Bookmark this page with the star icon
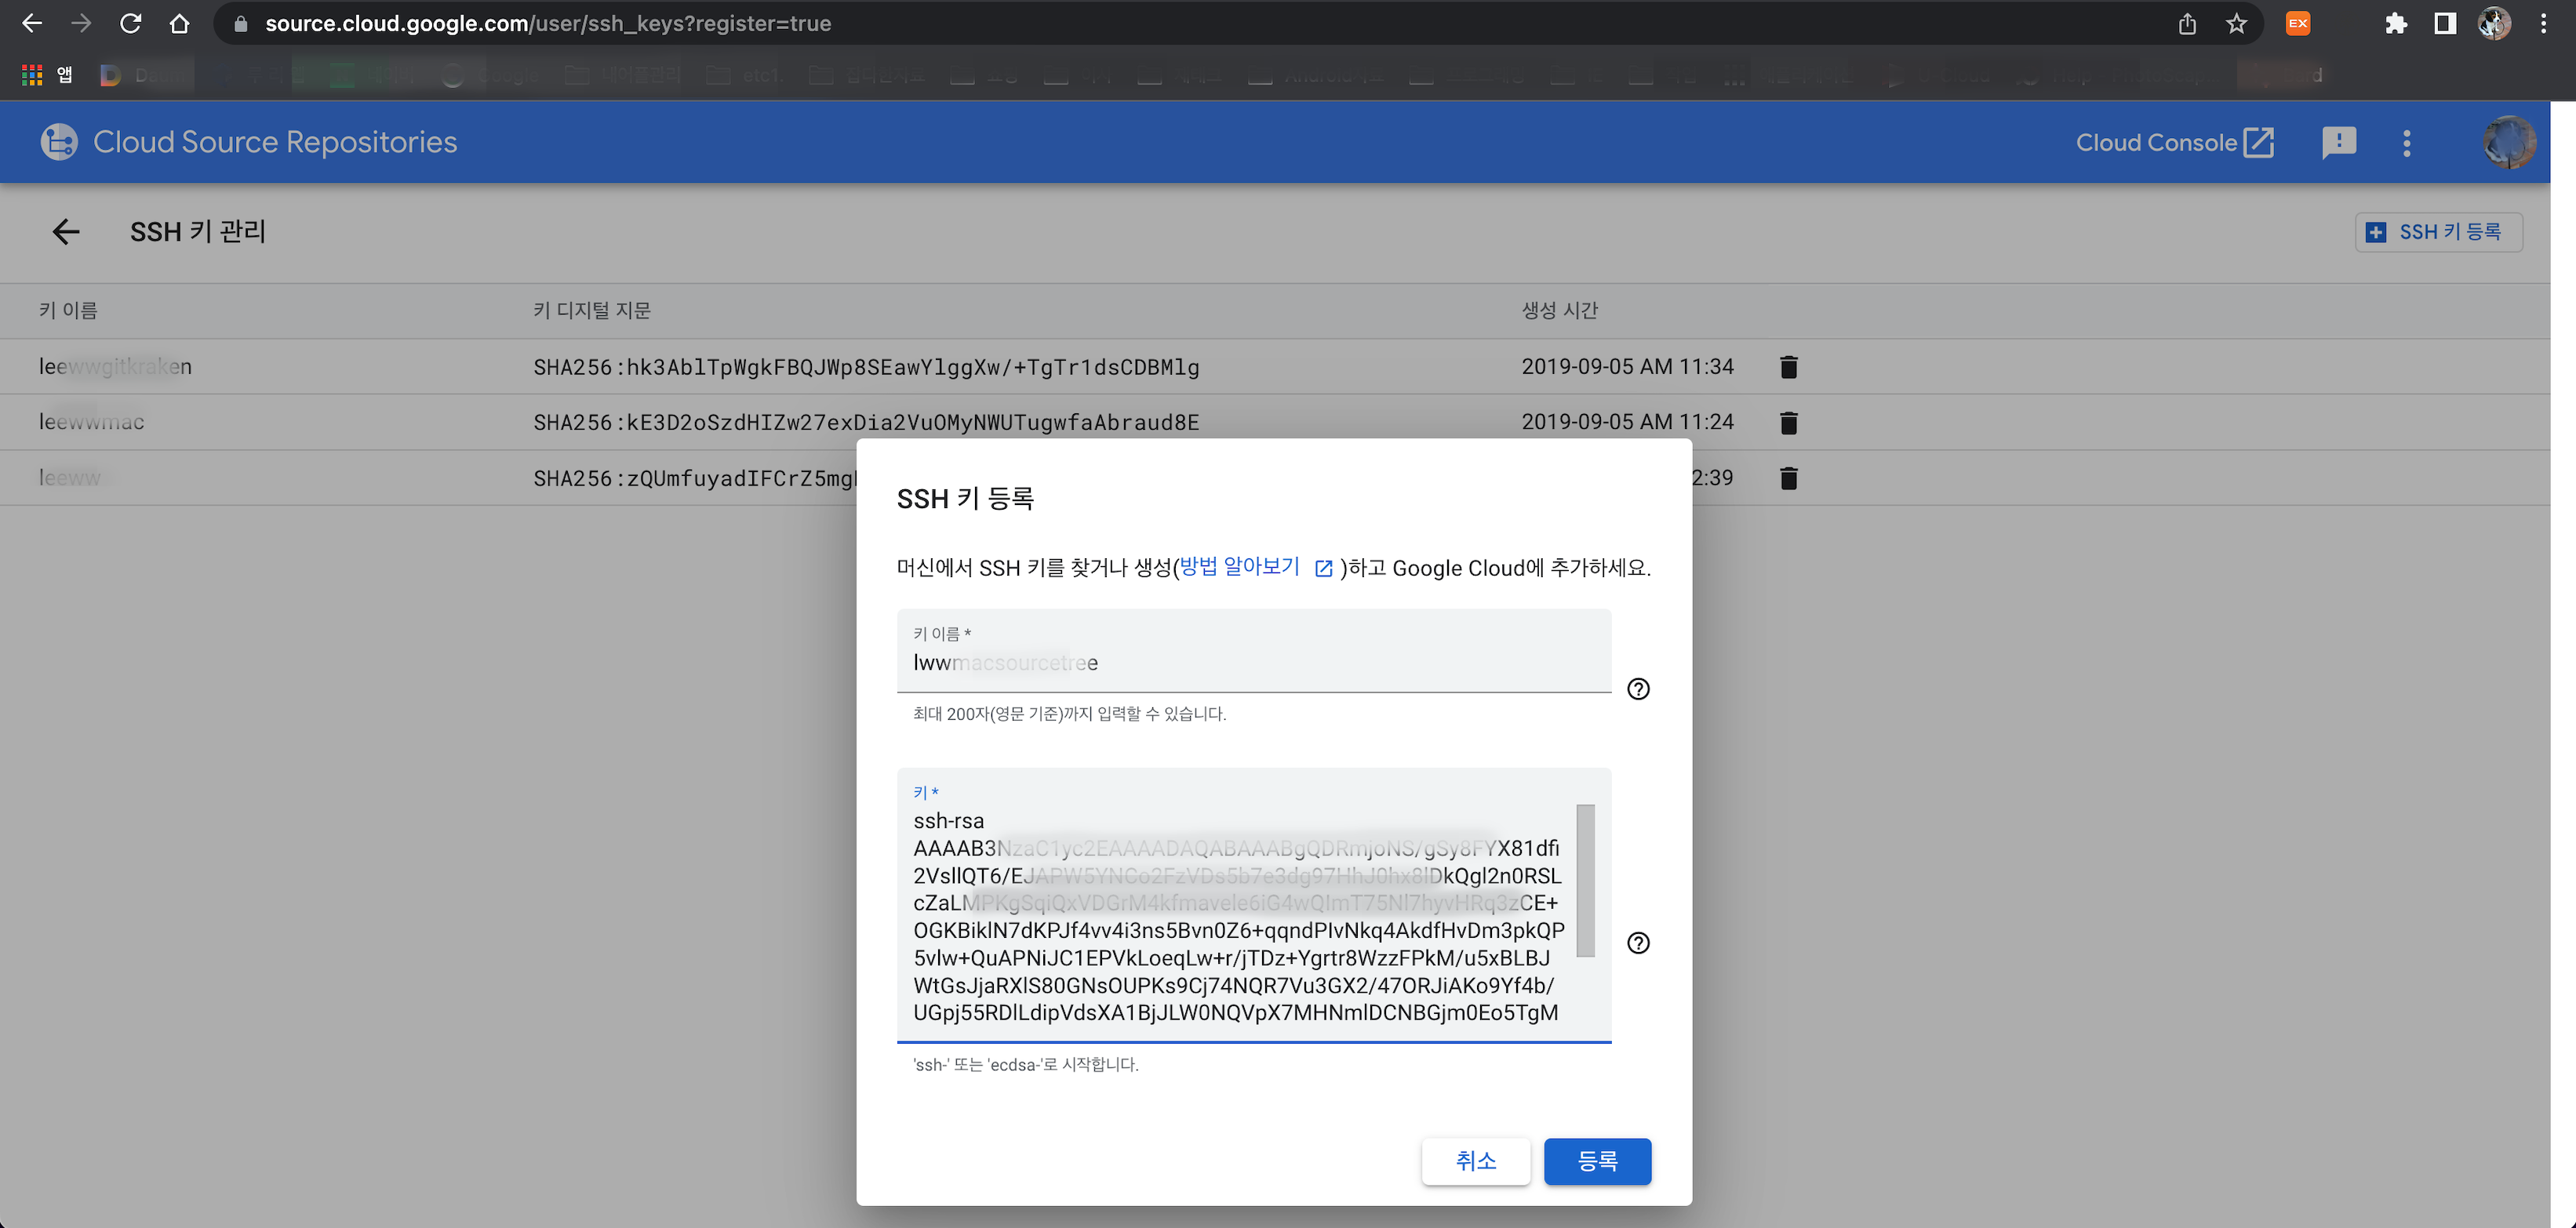Viewport: 2576px width, 1228px height. pos(2237,24)
